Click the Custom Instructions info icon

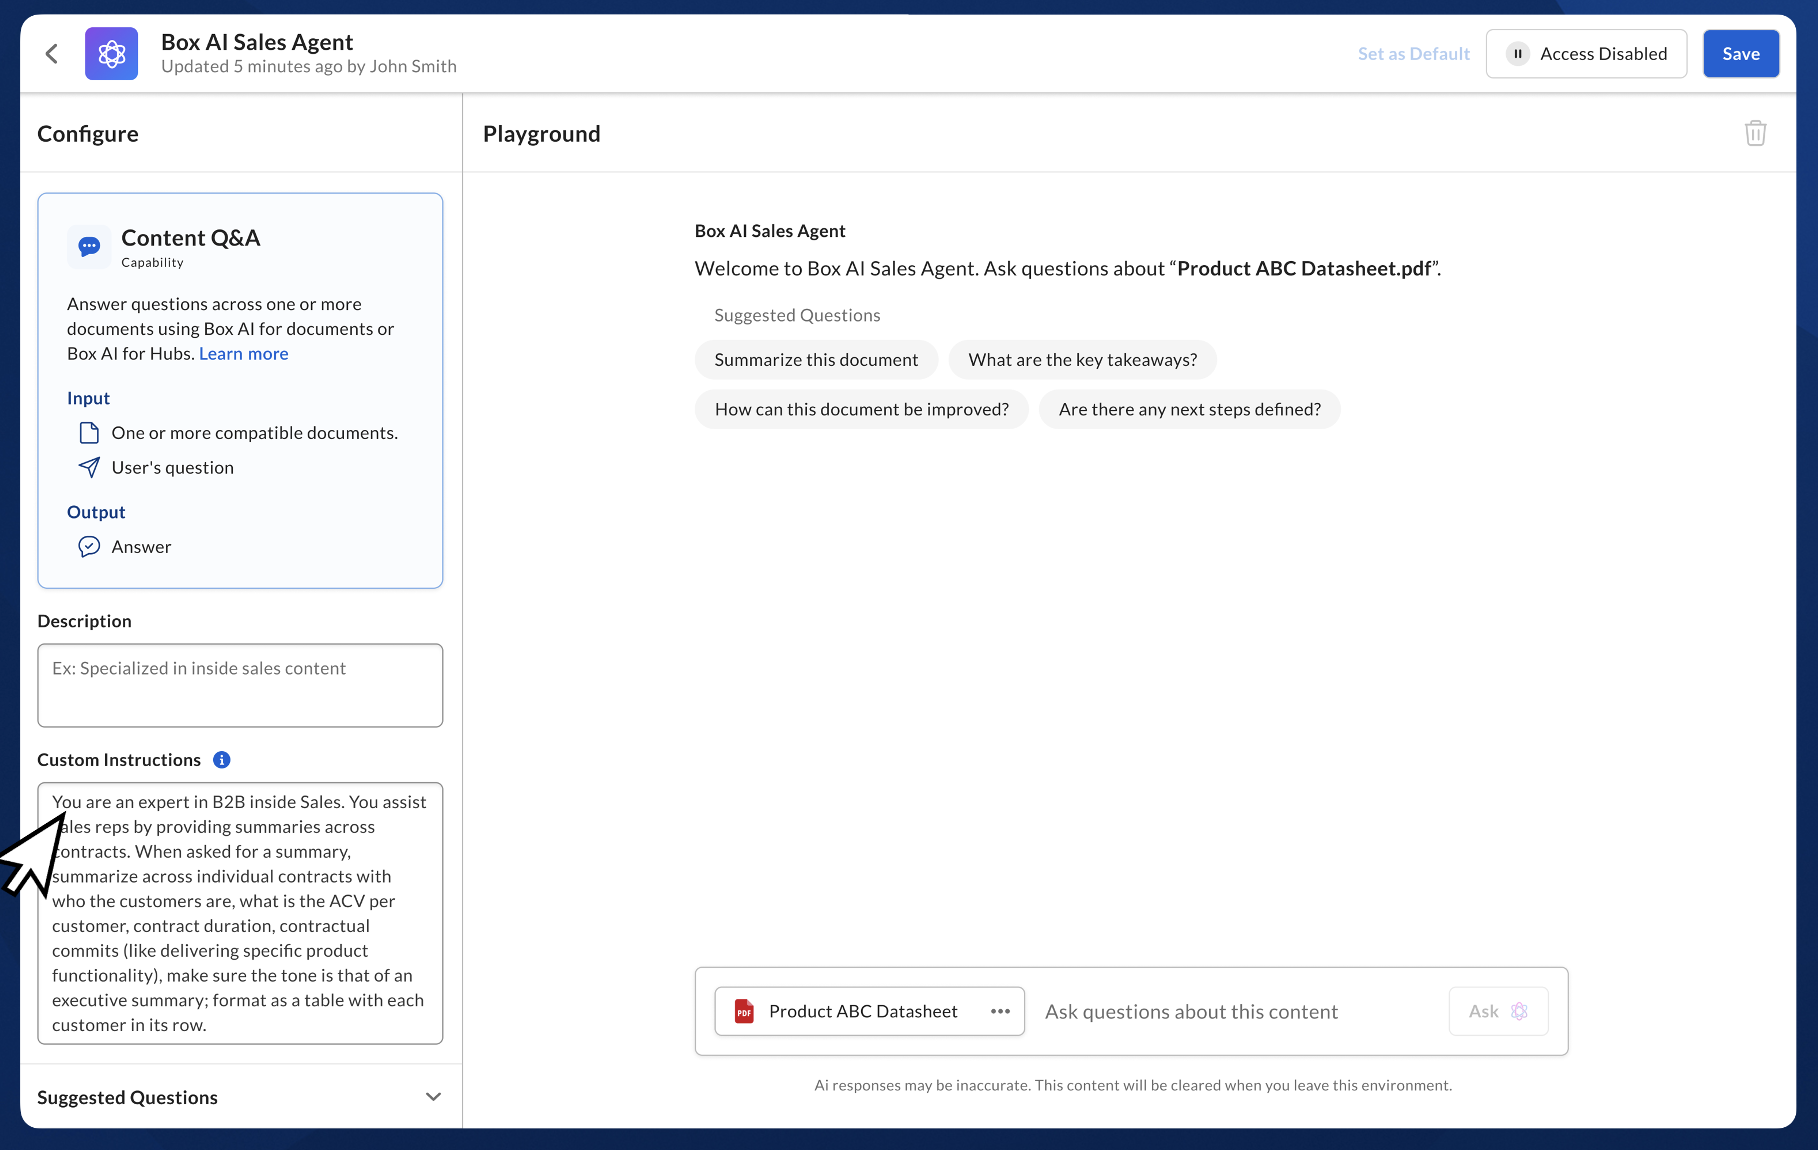pyautogui.click(x=222, y=760)
